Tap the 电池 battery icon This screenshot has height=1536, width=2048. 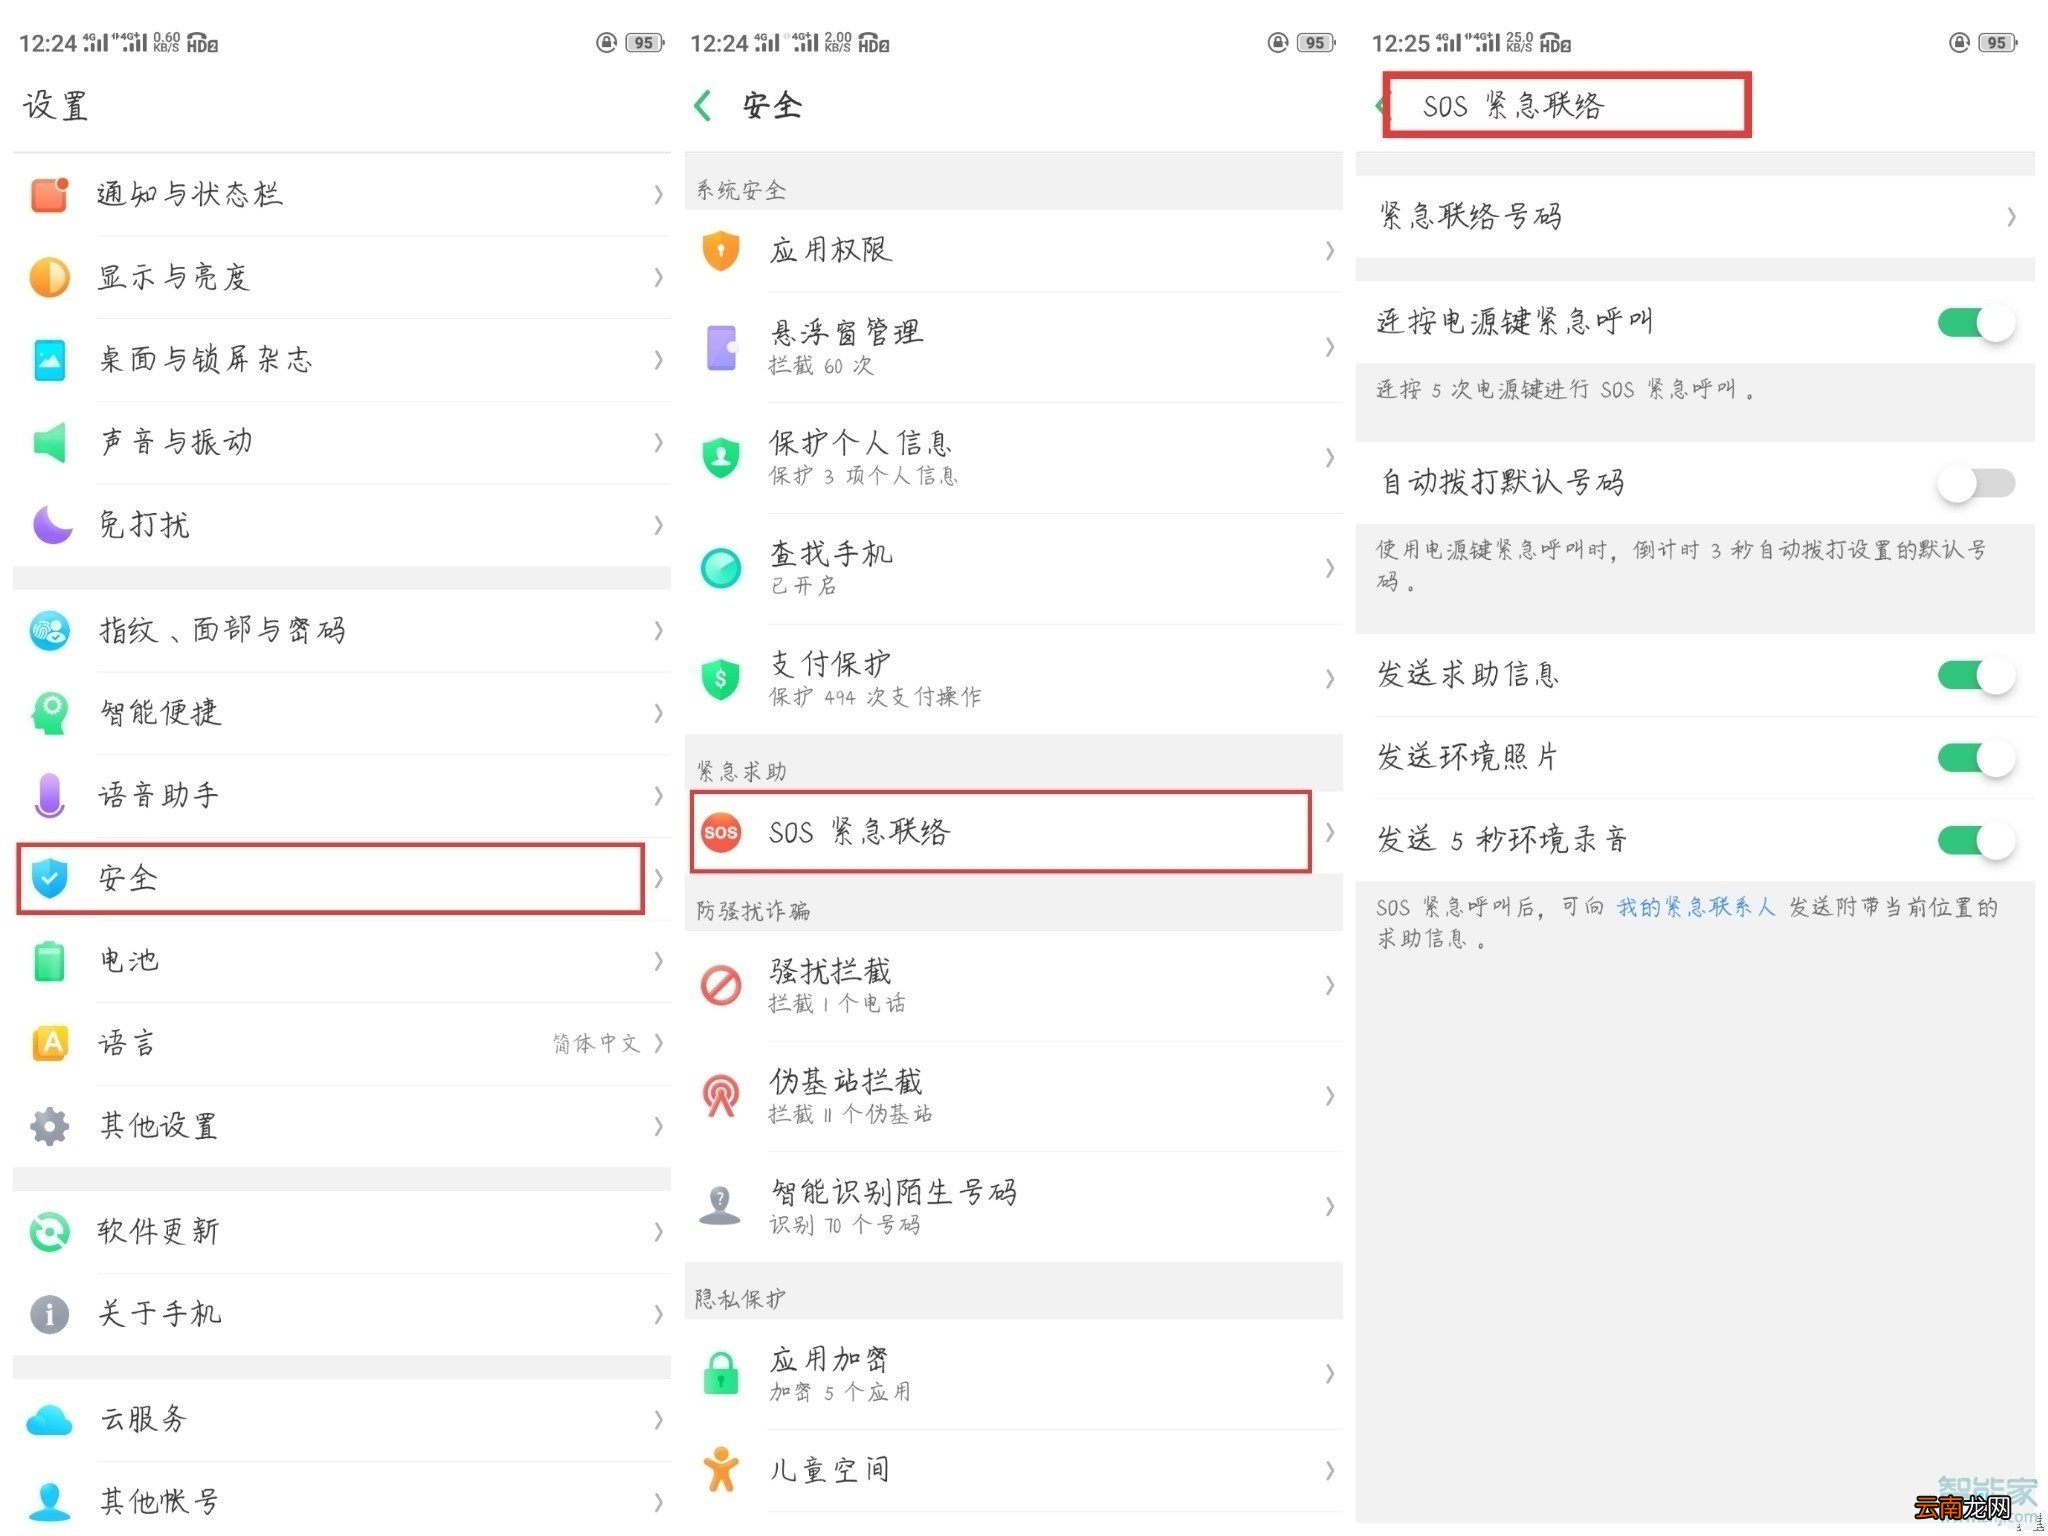[49, 961]
